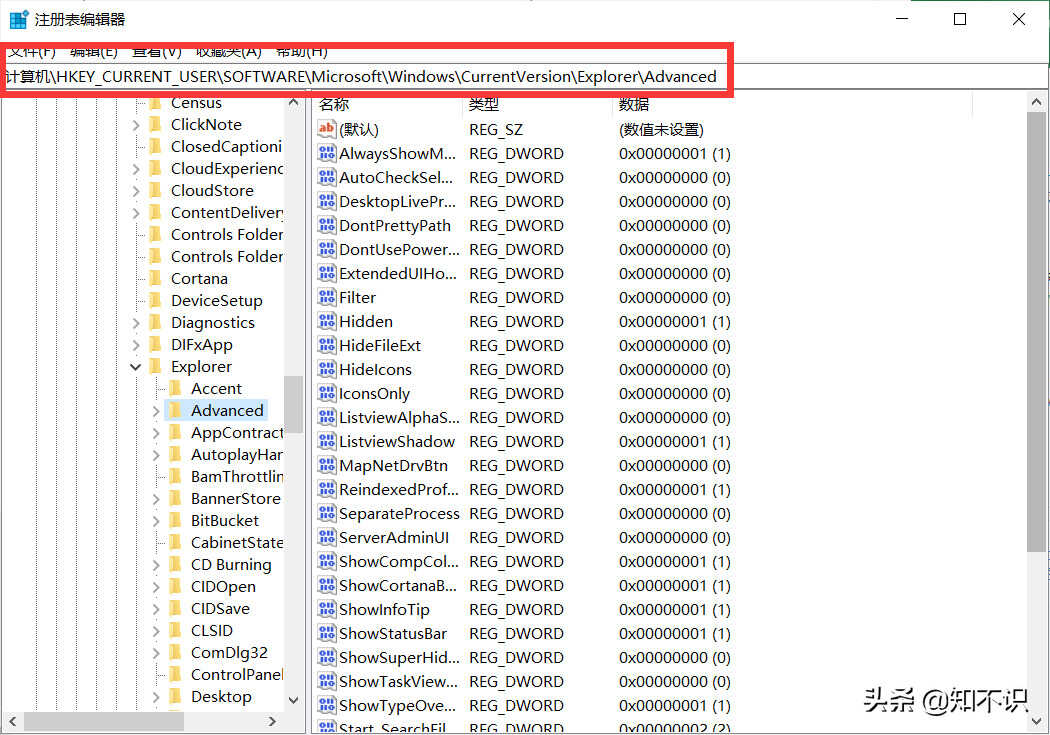Click the tree pane scroll-right arrow
Image resolution: width=1050 pixels, height=735 pixels.
[271, 721]
